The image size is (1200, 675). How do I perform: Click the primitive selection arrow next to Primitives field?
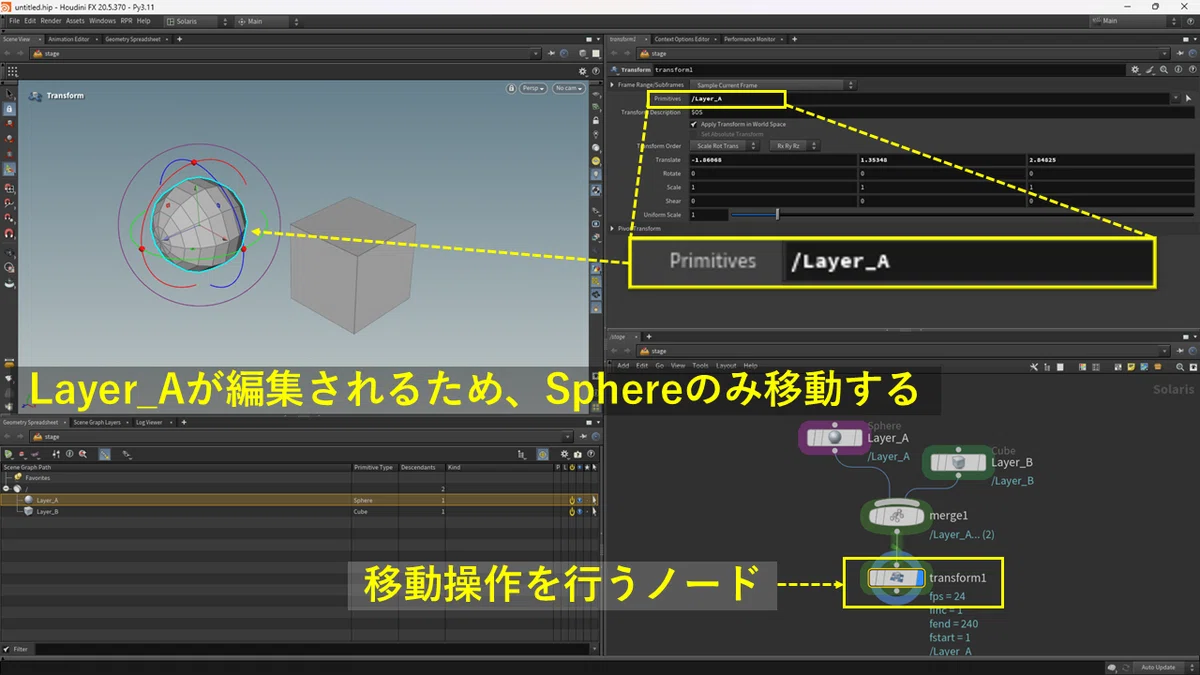click(x=1188, y=99)
